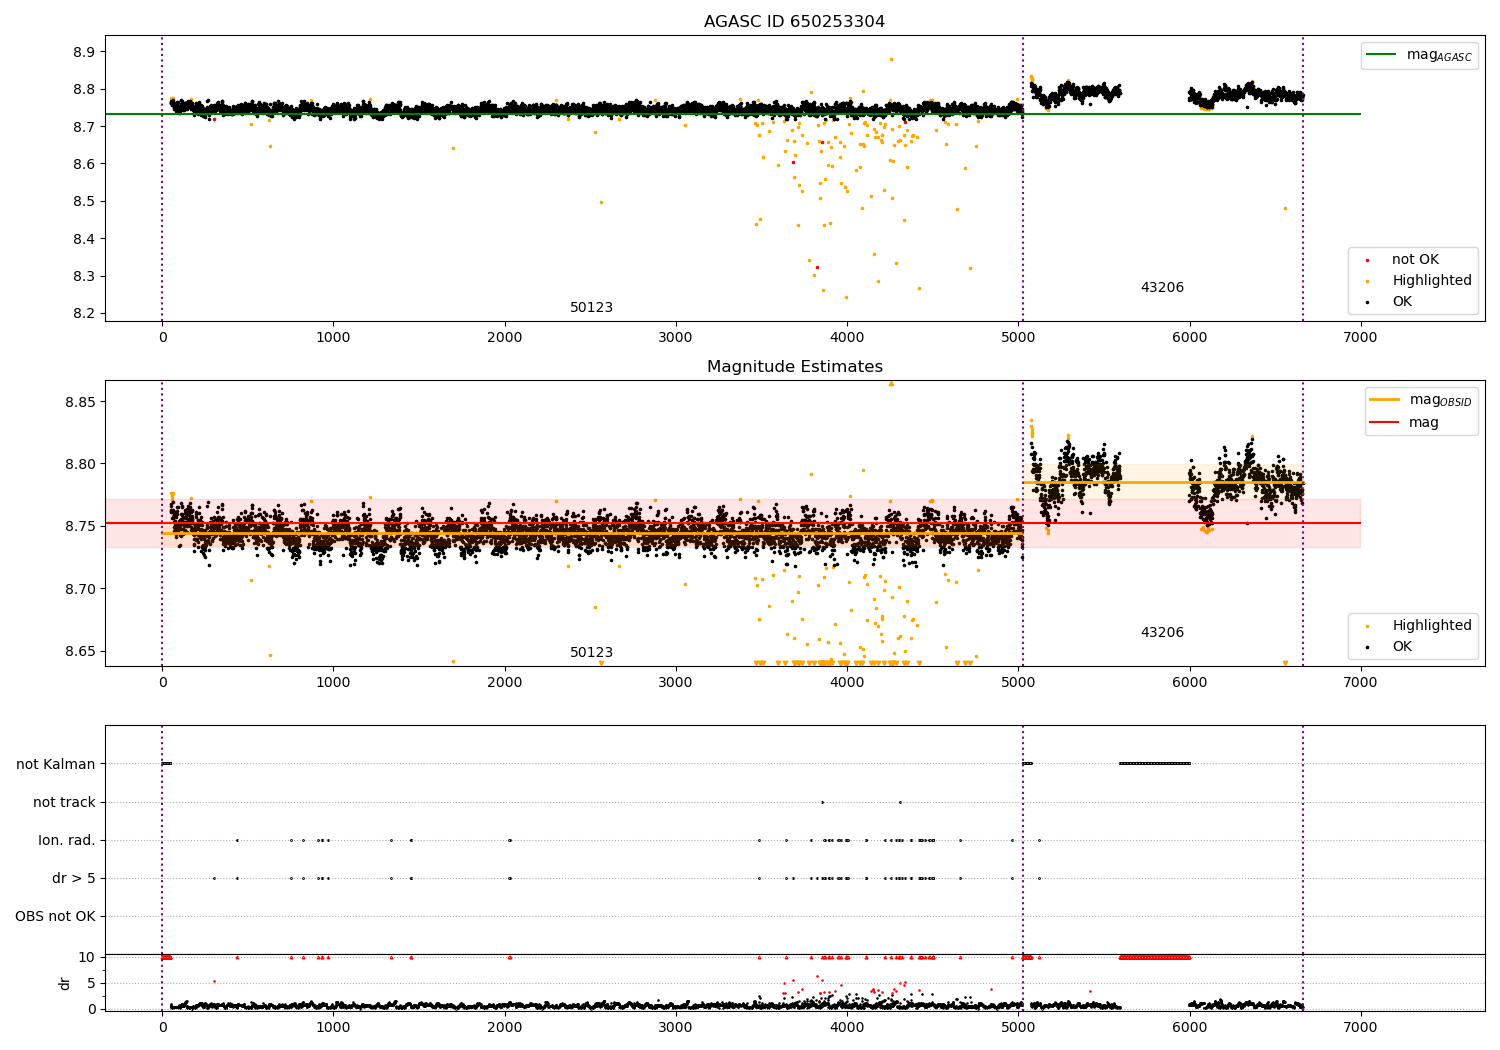Click the '1000' tick under the bottom plot
Viewport: 1500px width, 1050px height.
tap(333, 1027)
